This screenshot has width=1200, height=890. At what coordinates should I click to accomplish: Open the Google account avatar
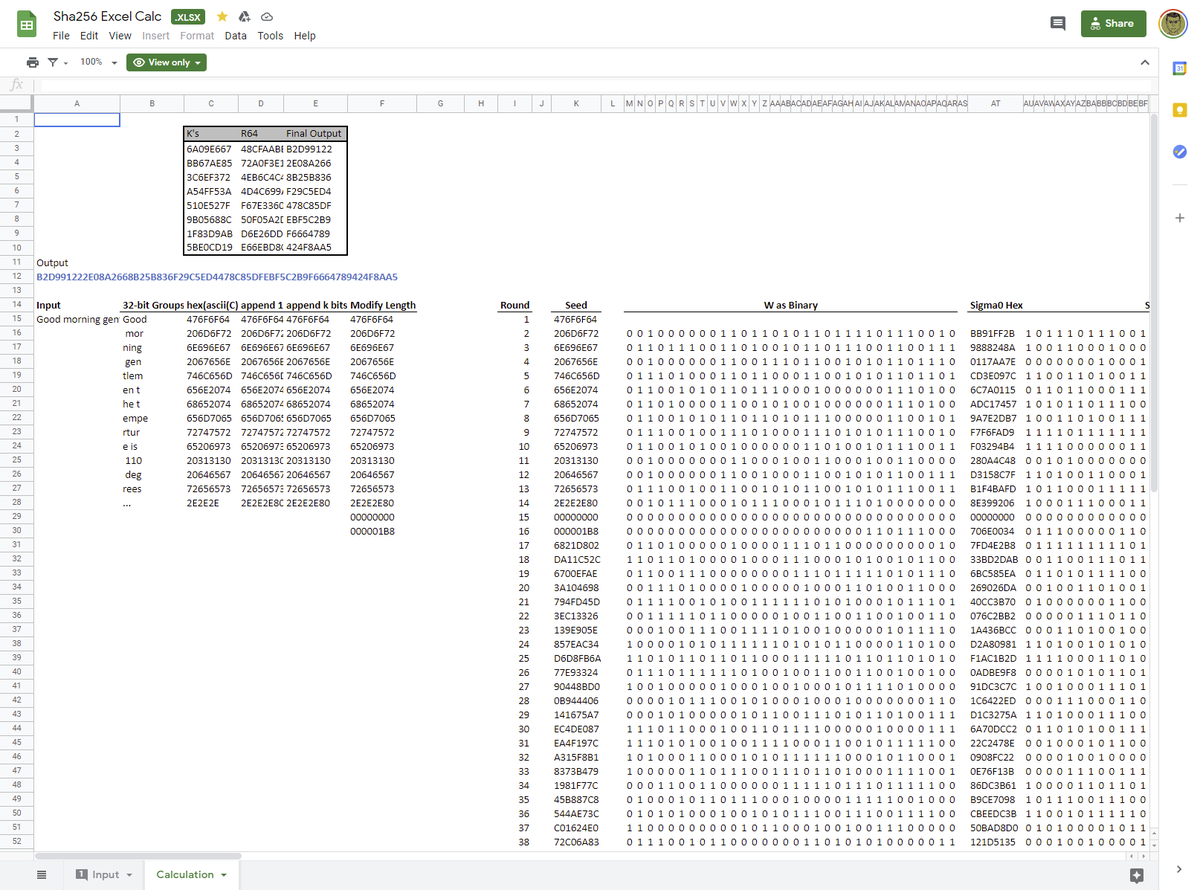(1172, 24)
